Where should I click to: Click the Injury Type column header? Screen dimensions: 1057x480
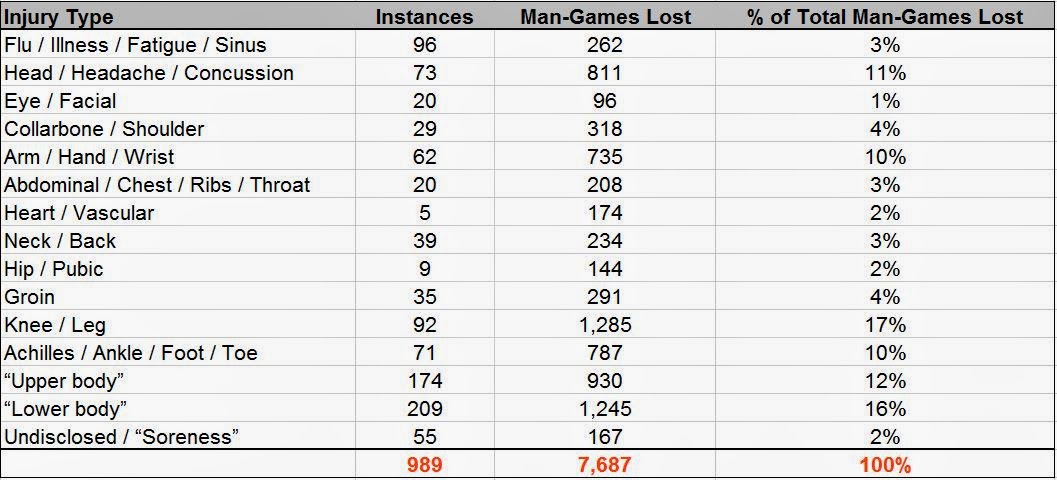[60, 17]
